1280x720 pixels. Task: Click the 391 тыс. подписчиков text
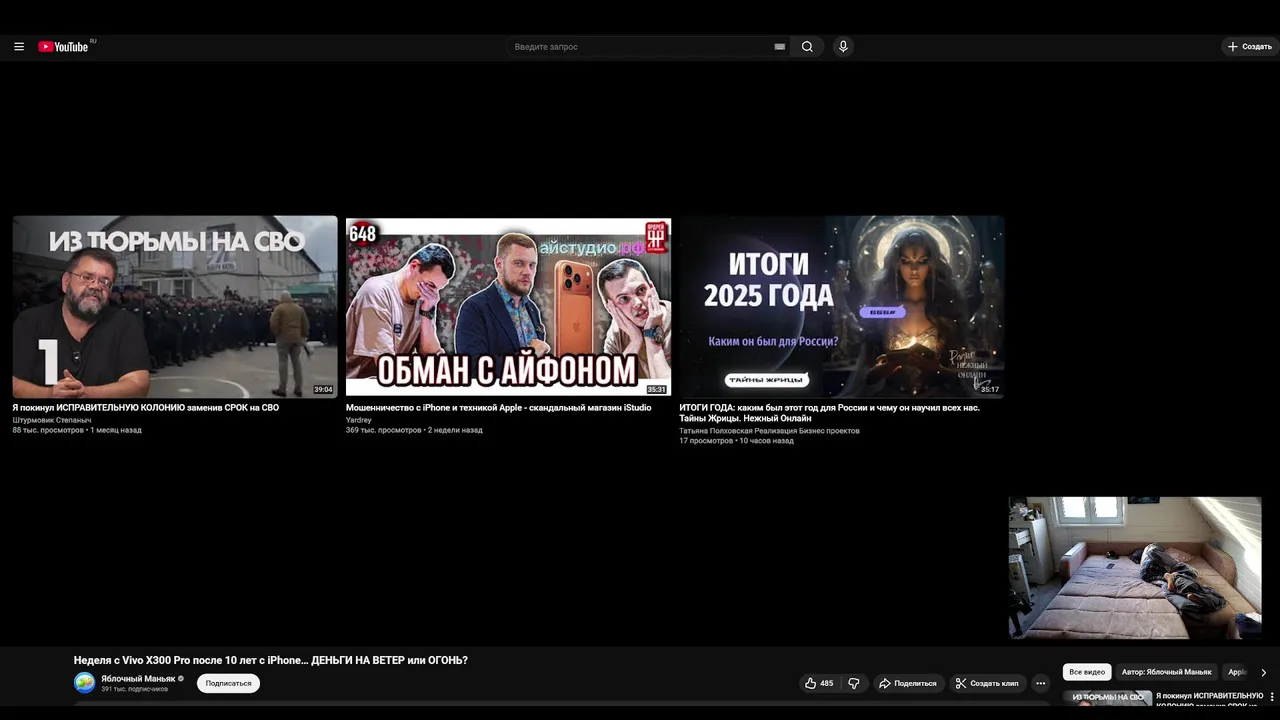[x=134, y=689]
